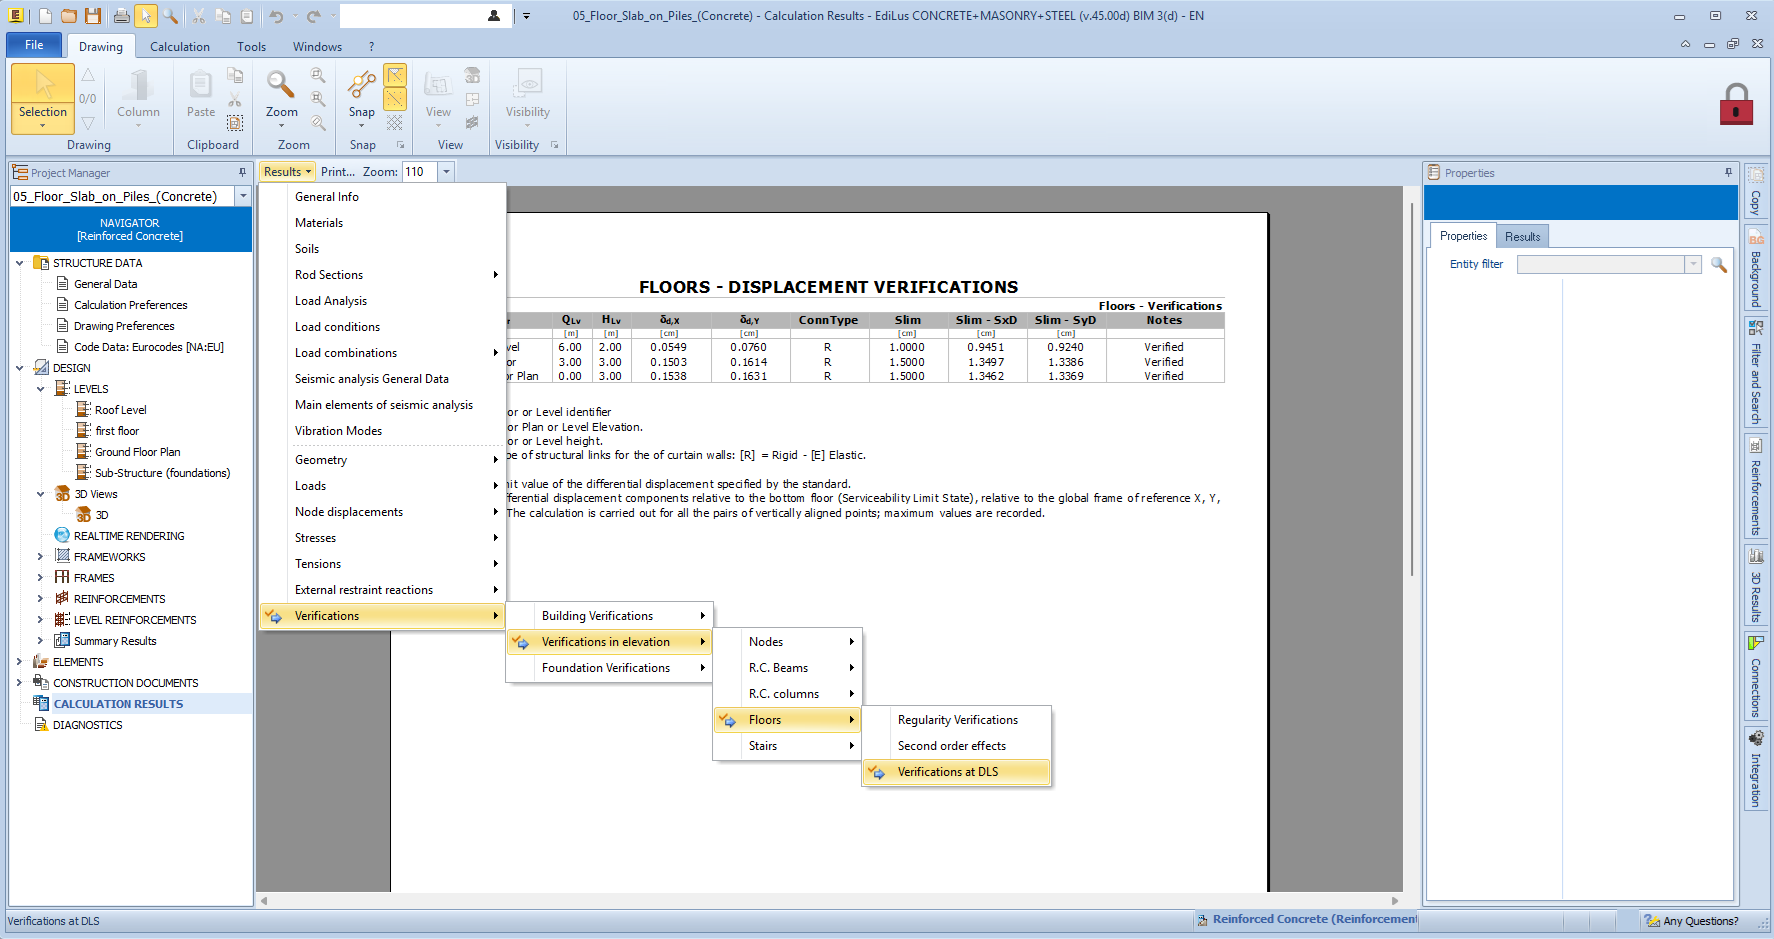This screenshot has height=939, width=1774.
Task: Click the large Zoom magnifier in ribbon
Action: pyautogui.click(x=281, y=86)
